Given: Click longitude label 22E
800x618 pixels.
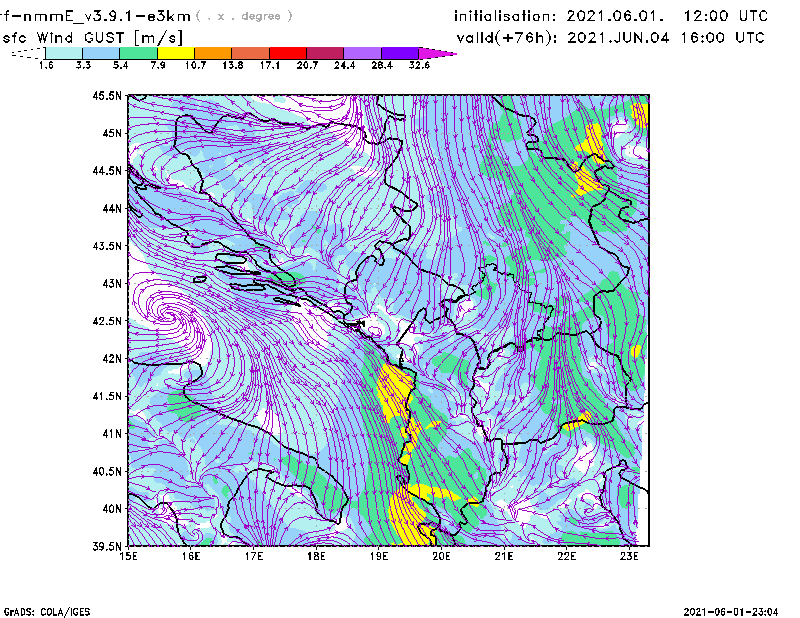Looking at the screenshot, I should (x=567, y=556).
